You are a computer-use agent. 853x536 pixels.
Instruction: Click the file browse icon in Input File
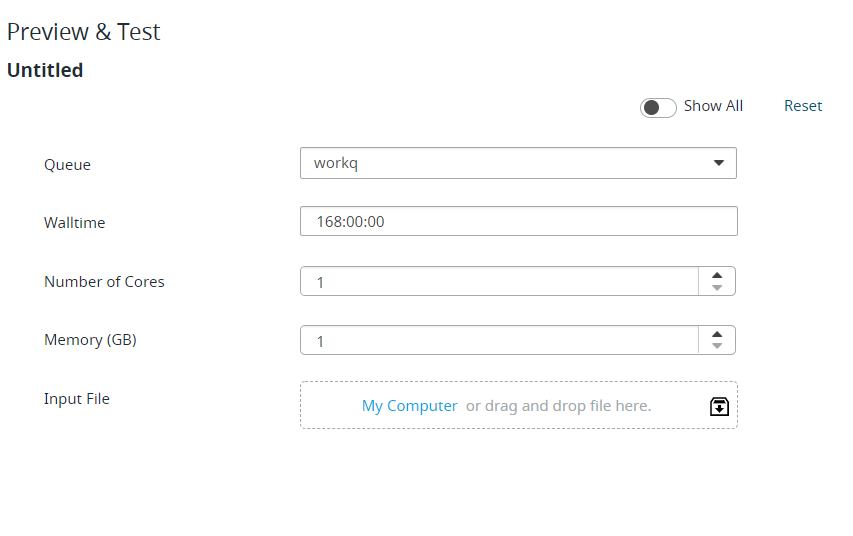[719, 406]
